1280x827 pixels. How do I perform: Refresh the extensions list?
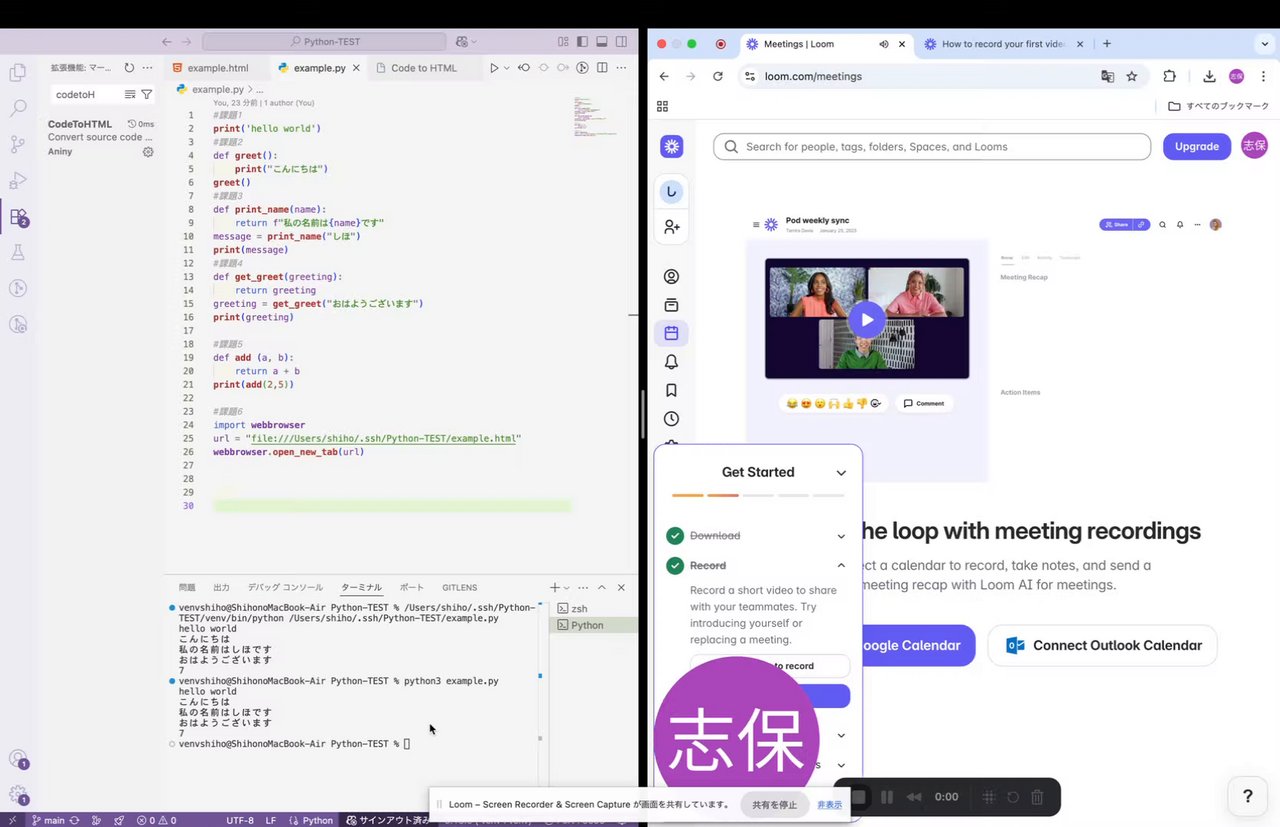pos(129,68)
